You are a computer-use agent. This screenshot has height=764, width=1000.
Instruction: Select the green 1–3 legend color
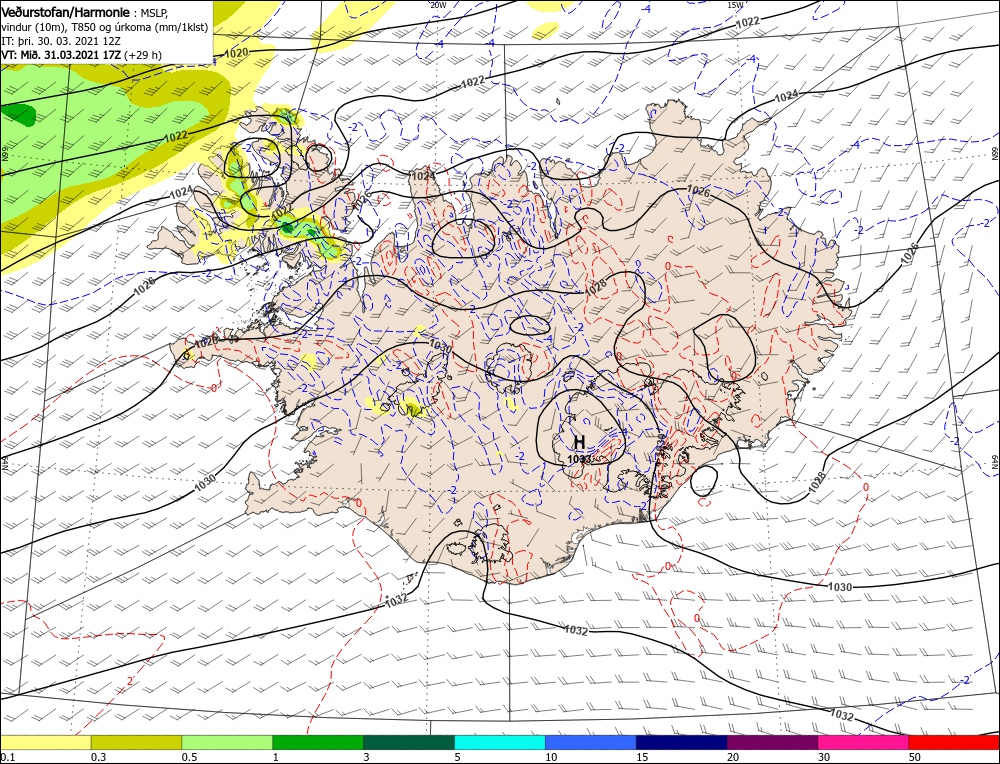point(318,742)
